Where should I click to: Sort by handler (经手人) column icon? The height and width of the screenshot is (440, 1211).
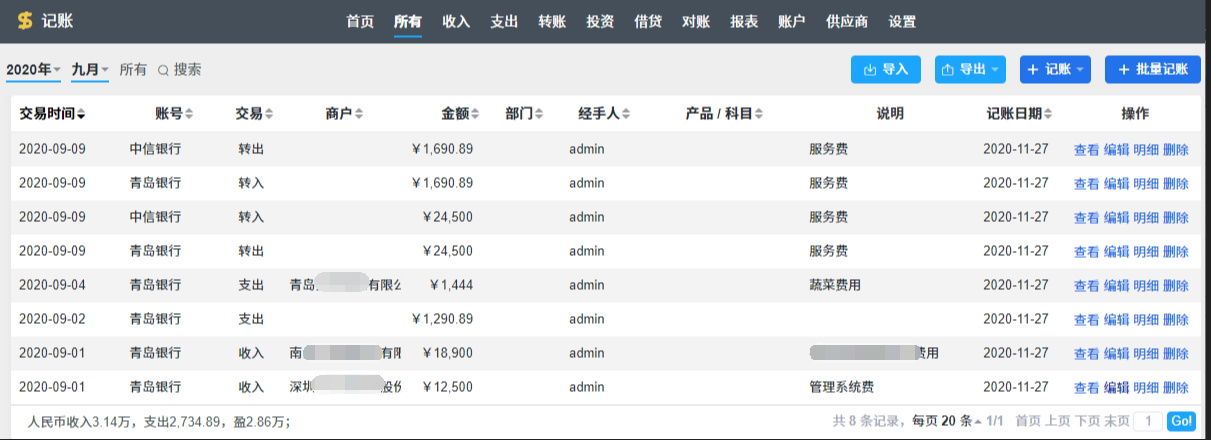coord(626,114)
